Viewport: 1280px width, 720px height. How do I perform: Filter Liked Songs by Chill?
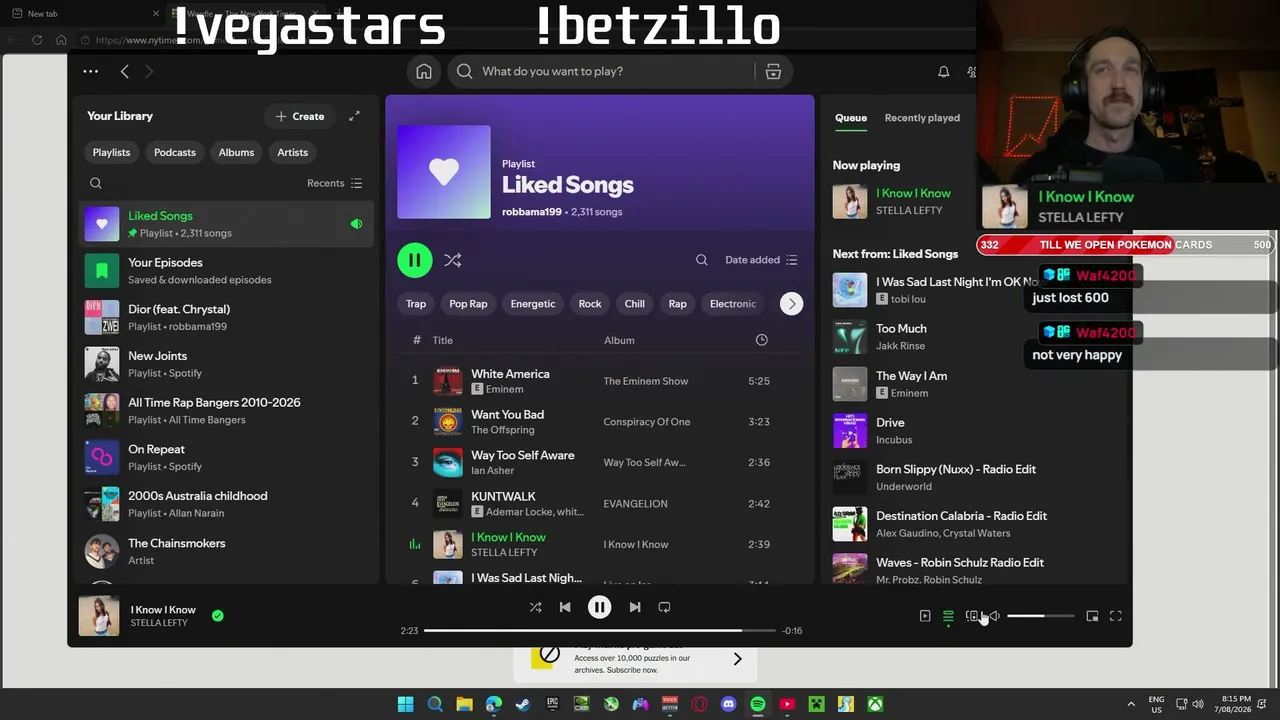635,304
